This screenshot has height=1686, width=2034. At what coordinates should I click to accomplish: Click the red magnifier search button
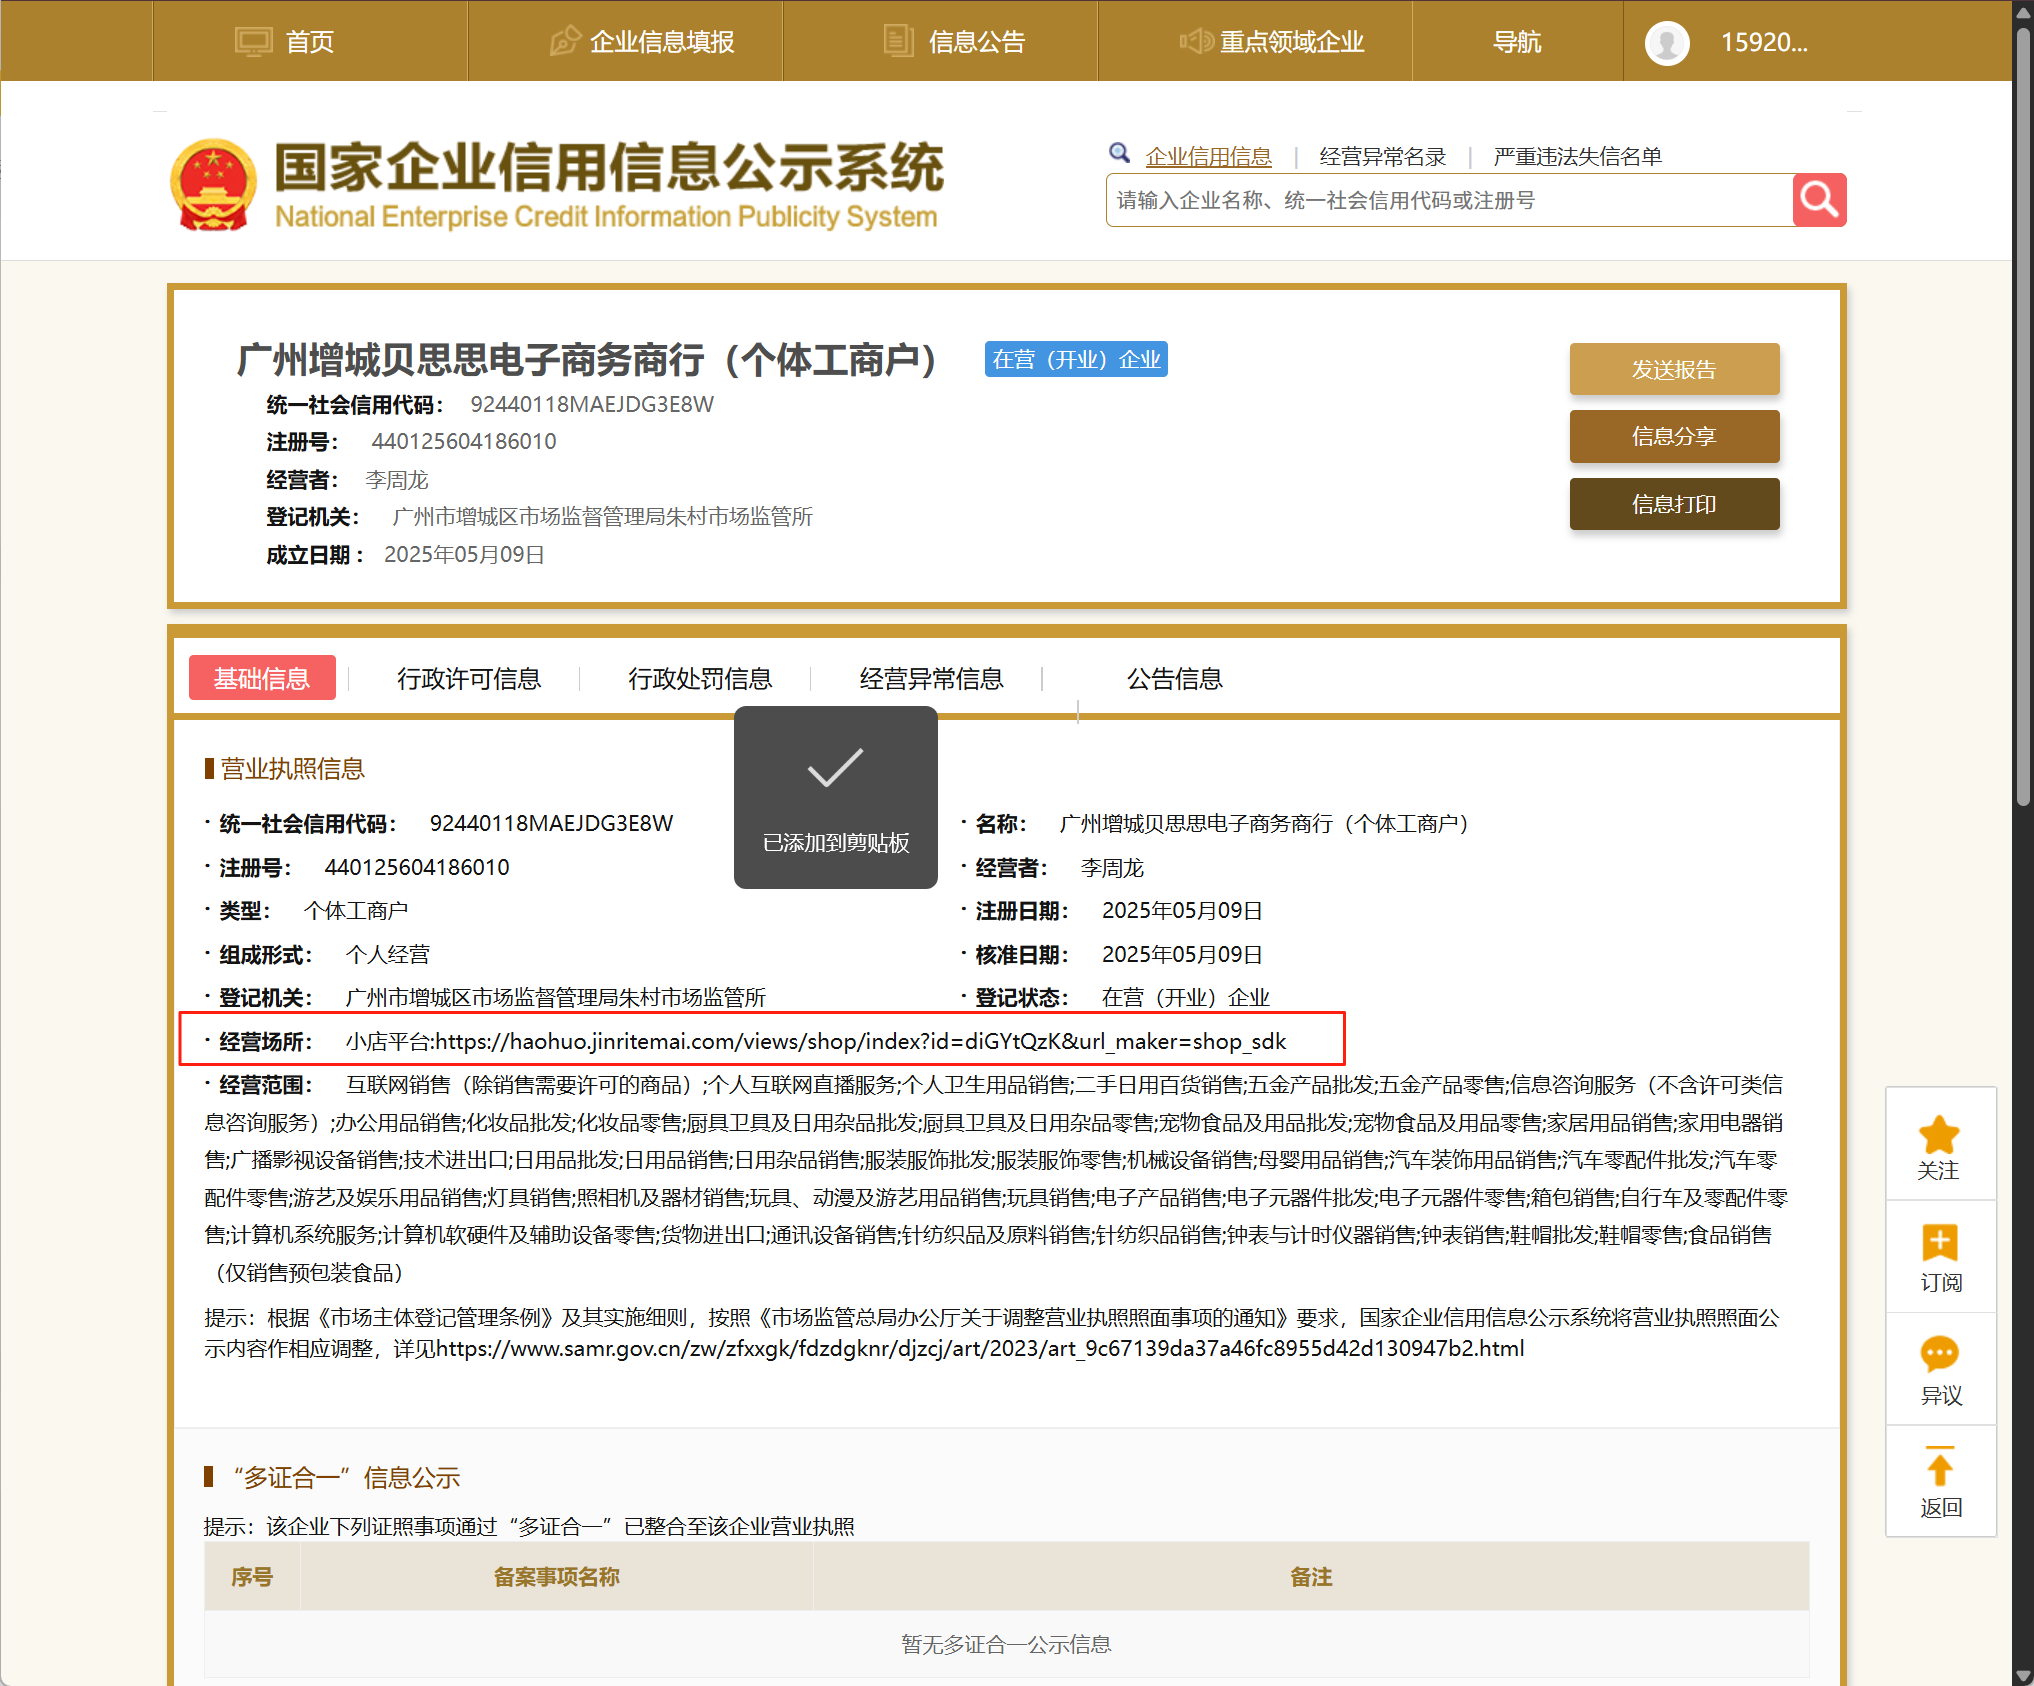(x=1818, y=200)
